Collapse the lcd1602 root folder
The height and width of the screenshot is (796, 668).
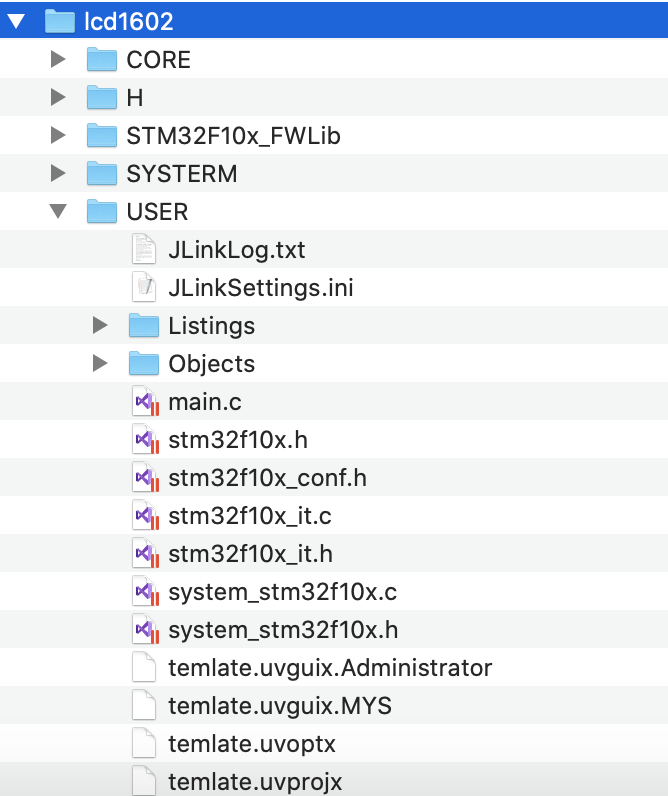17,21
